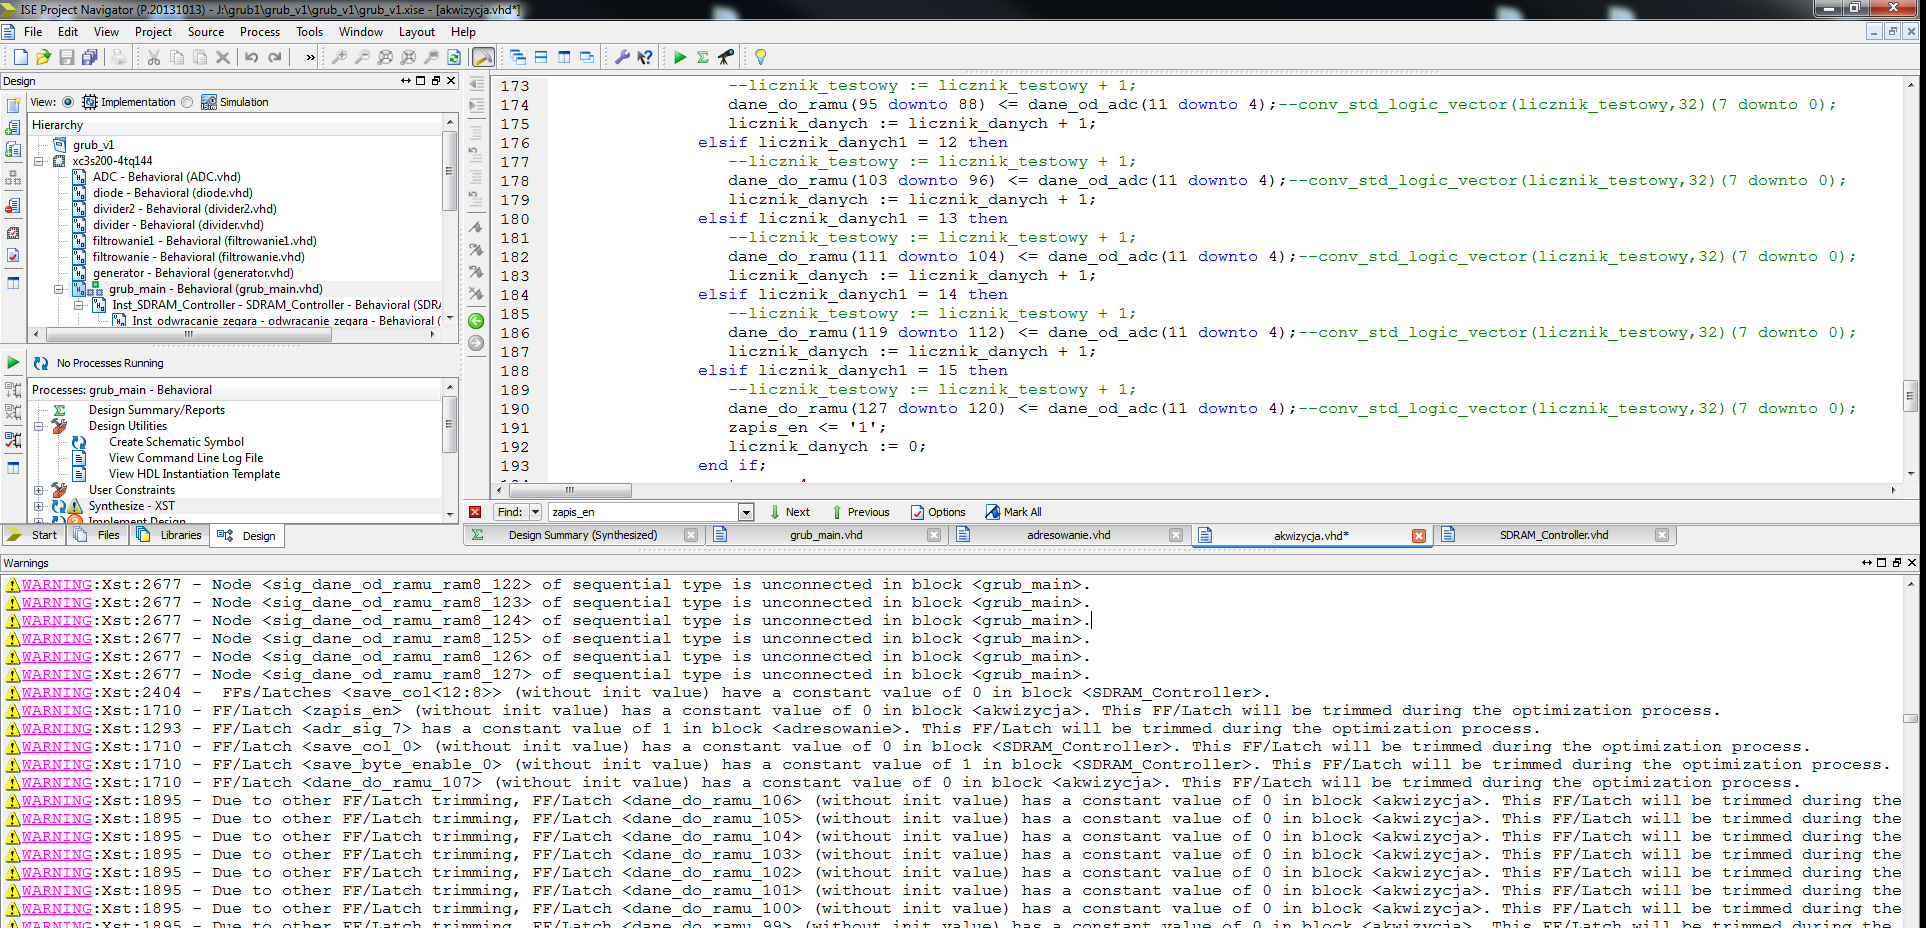Click the Remove Source icon in the Design sidebar
The width and height of the screenshot is (1926, 928).
tap(13, 205)
